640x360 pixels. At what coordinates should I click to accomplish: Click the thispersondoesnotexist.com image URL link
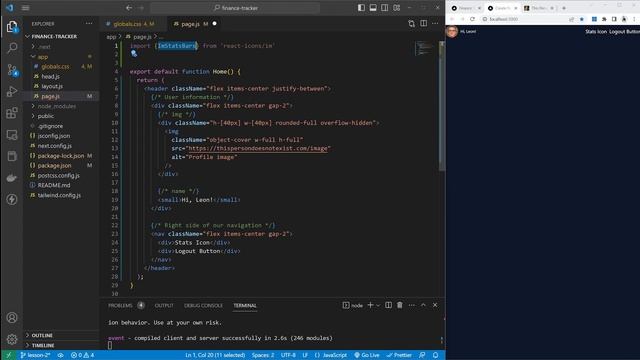pyautogui.click(x=258, y=148)
